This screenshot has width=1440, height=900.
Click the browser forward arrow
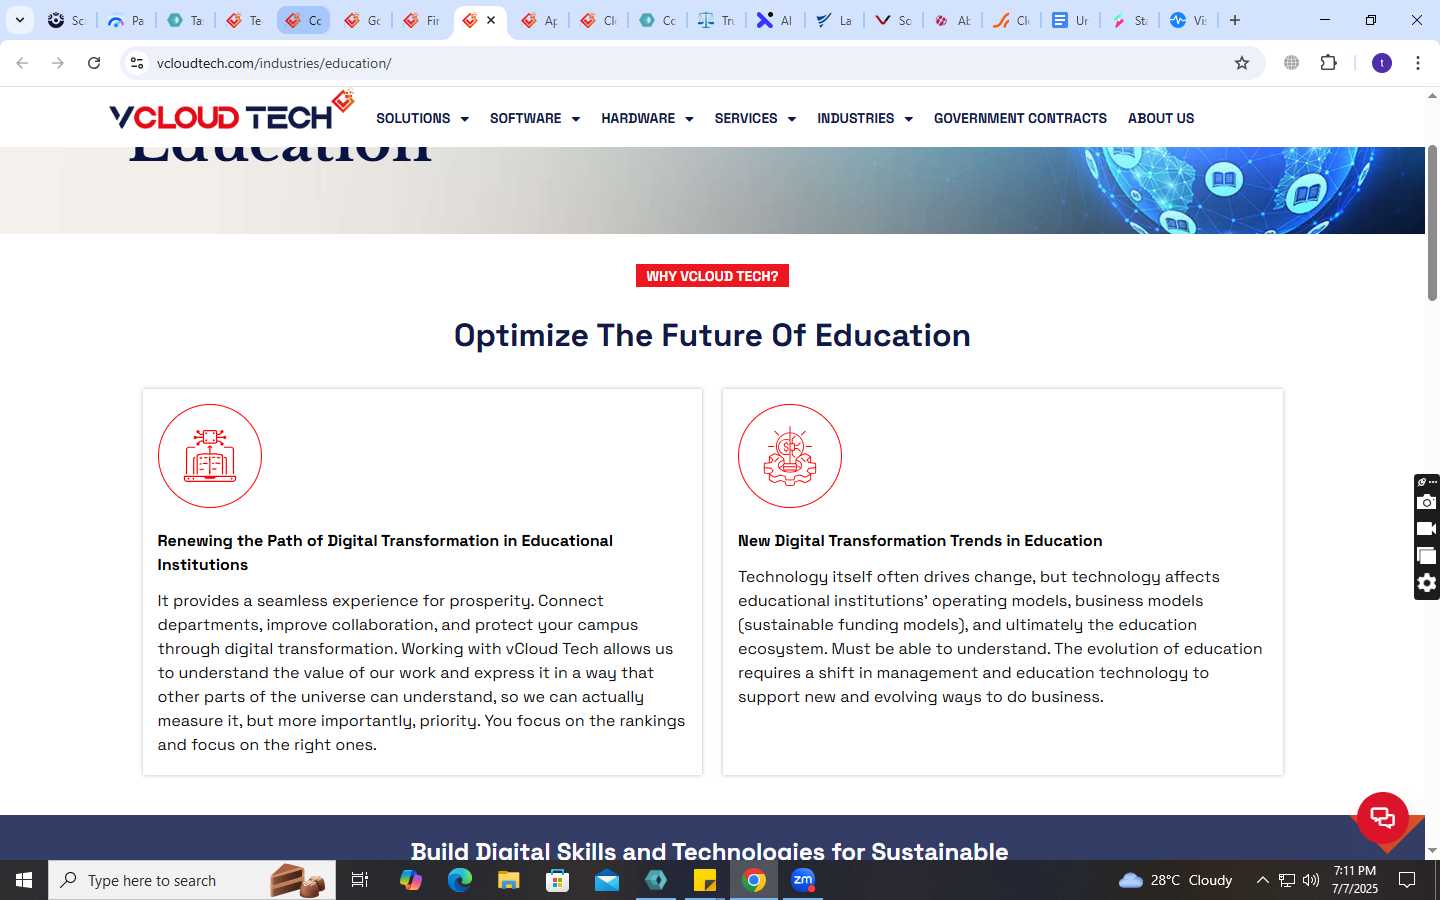[58, 63]
